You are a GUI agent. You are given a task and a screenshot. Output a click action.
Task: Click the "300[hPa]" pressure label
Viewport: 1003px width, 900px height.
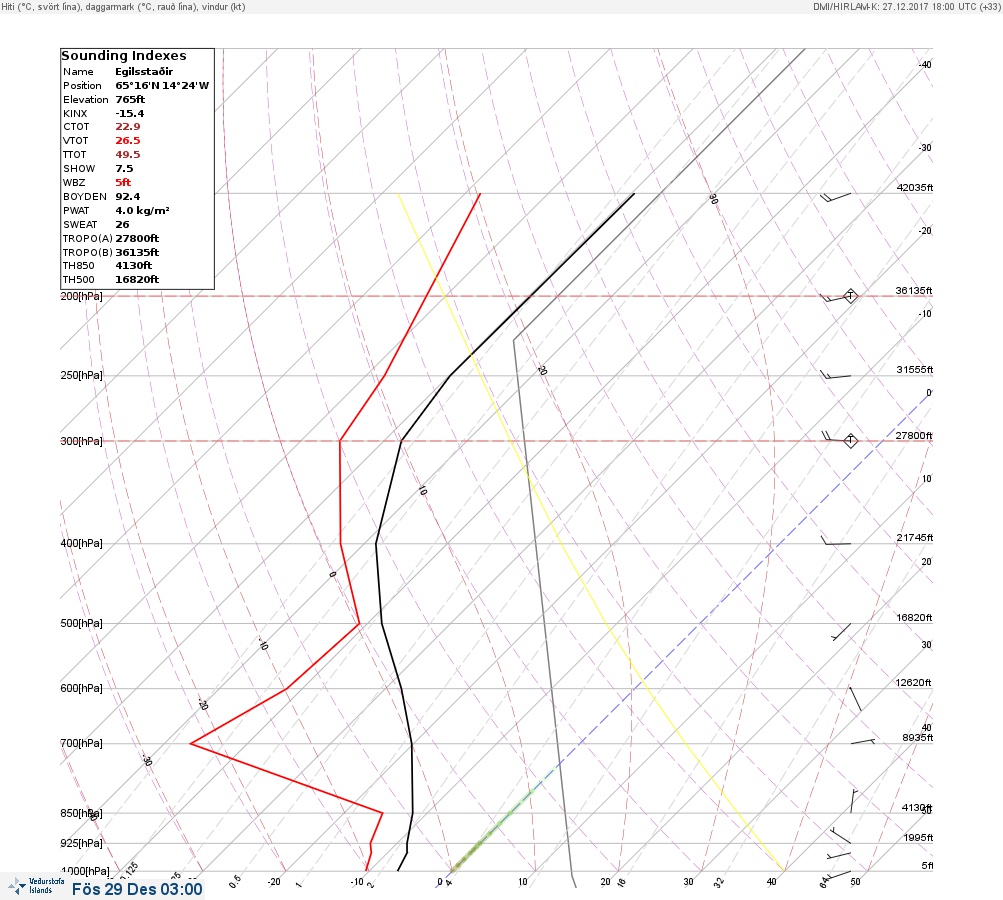point(81,441)
